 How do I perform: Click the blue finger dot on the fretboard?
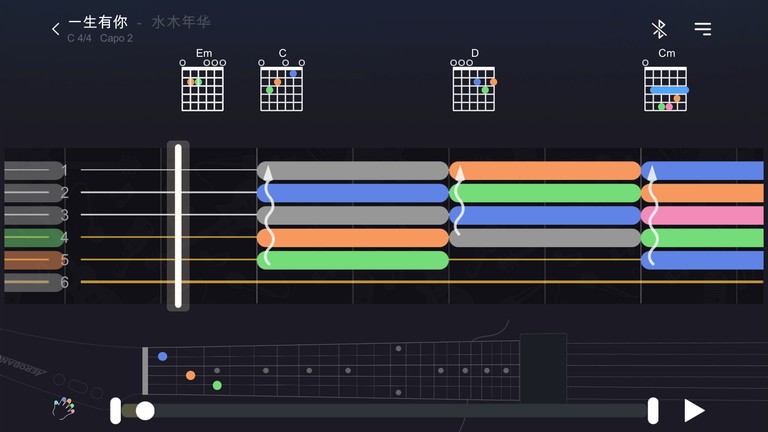(162, 356)
